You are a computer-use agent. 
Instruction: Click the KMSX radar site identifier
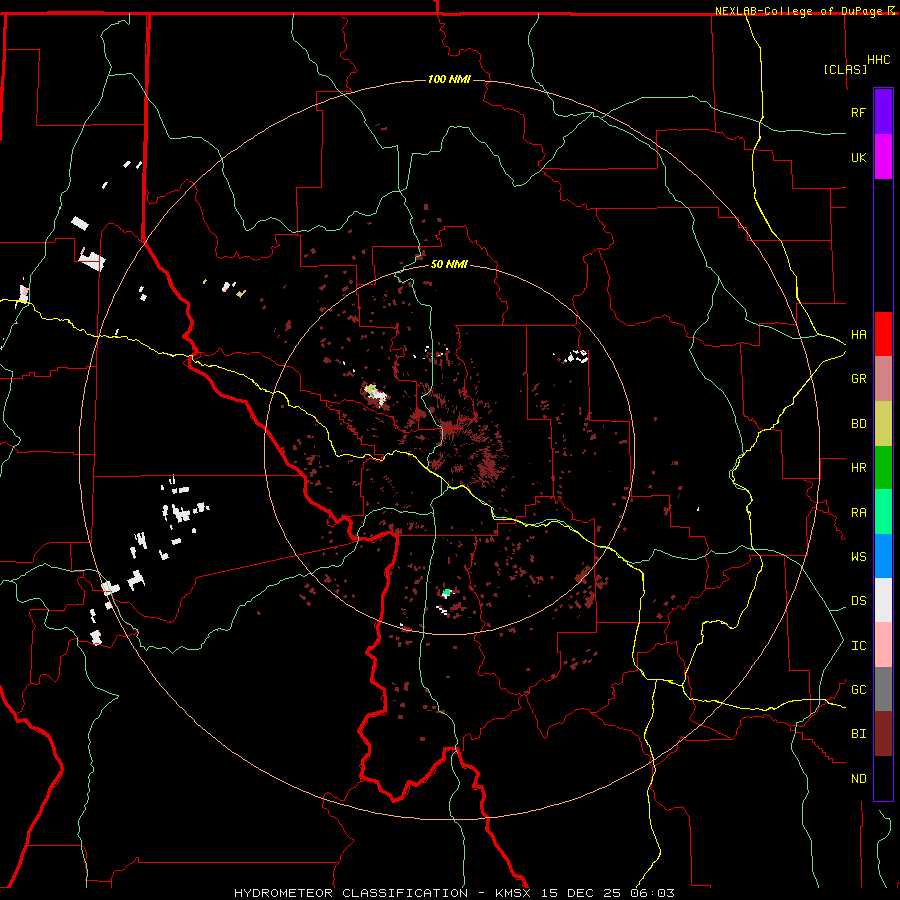(514, 893)
